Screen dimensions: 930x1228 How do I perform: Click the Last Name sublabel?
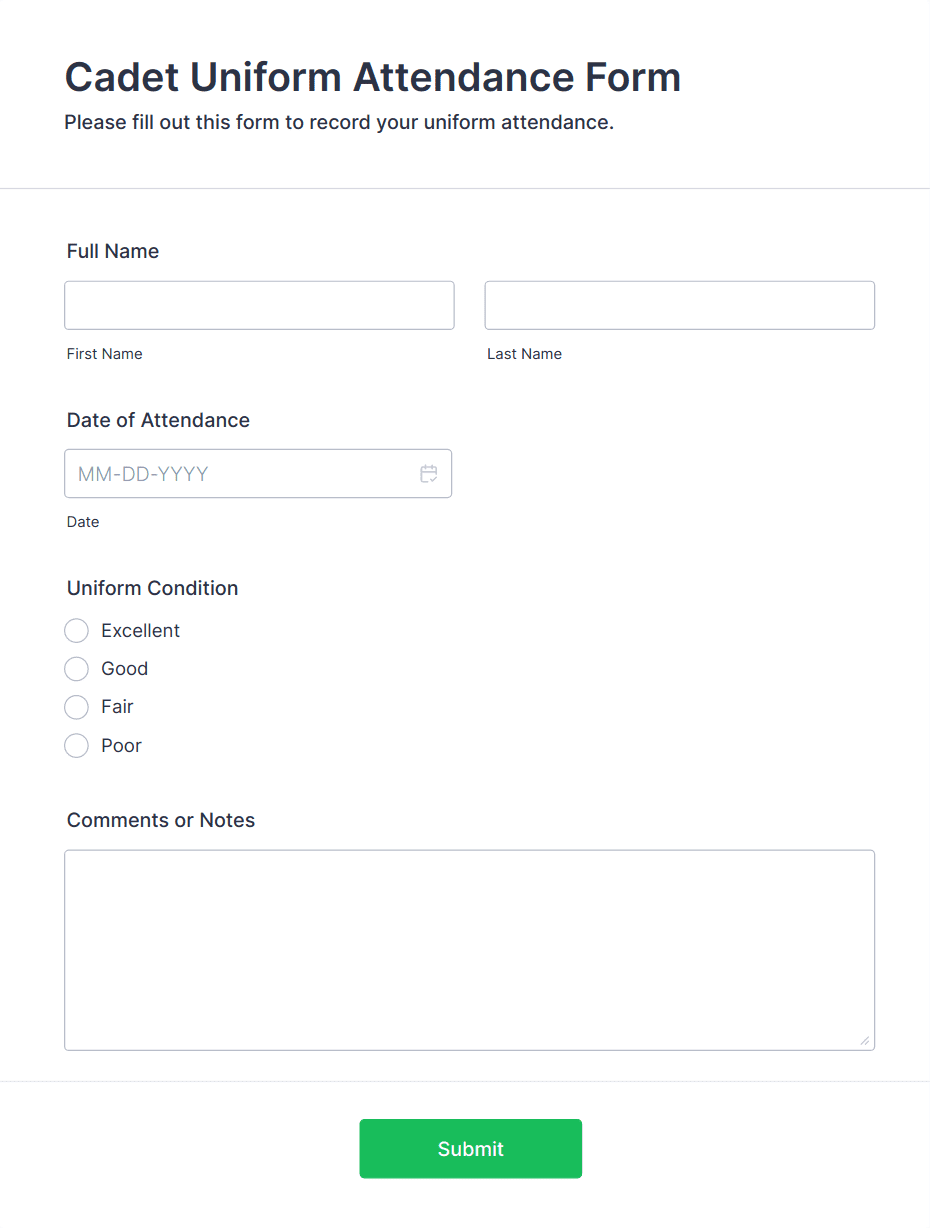pyautogui.click(x=524, y=354)
